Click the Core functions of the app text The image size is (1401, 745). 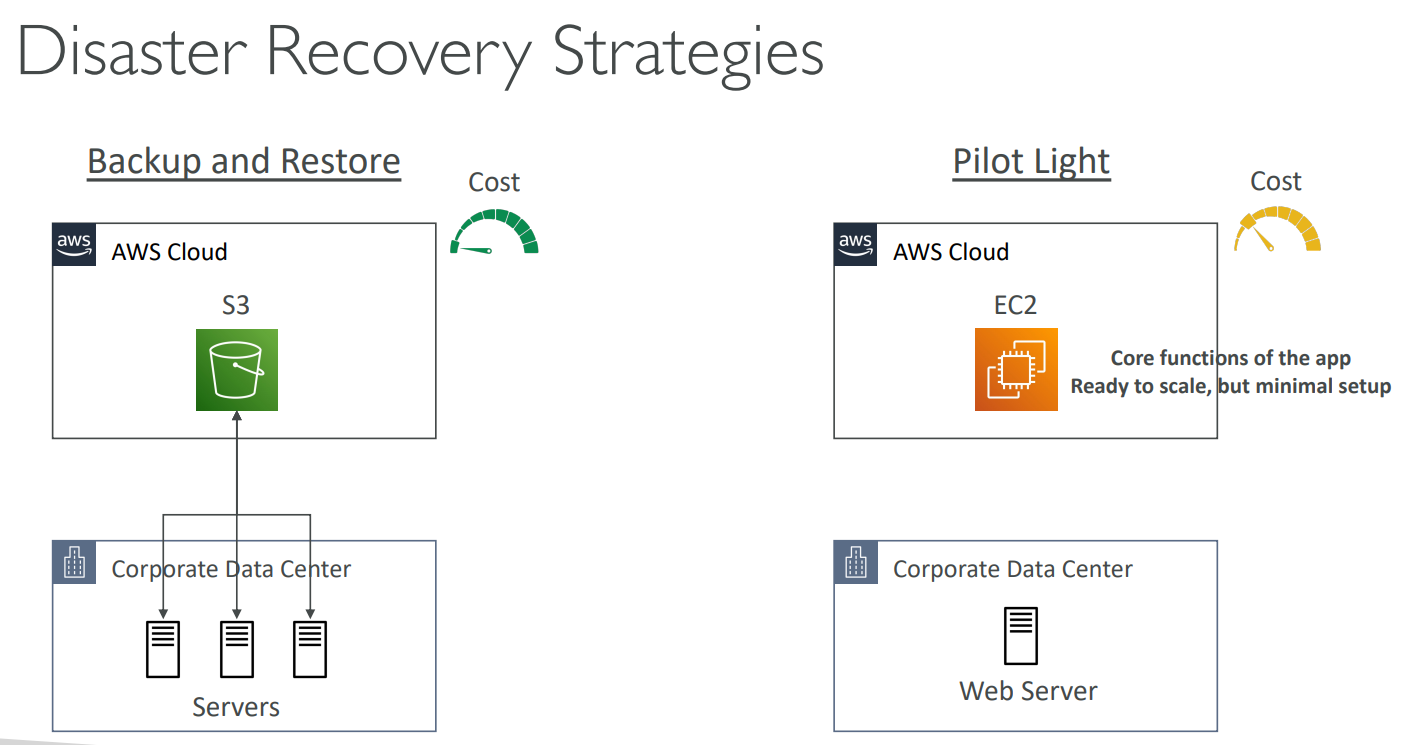tap(1230, 359)
